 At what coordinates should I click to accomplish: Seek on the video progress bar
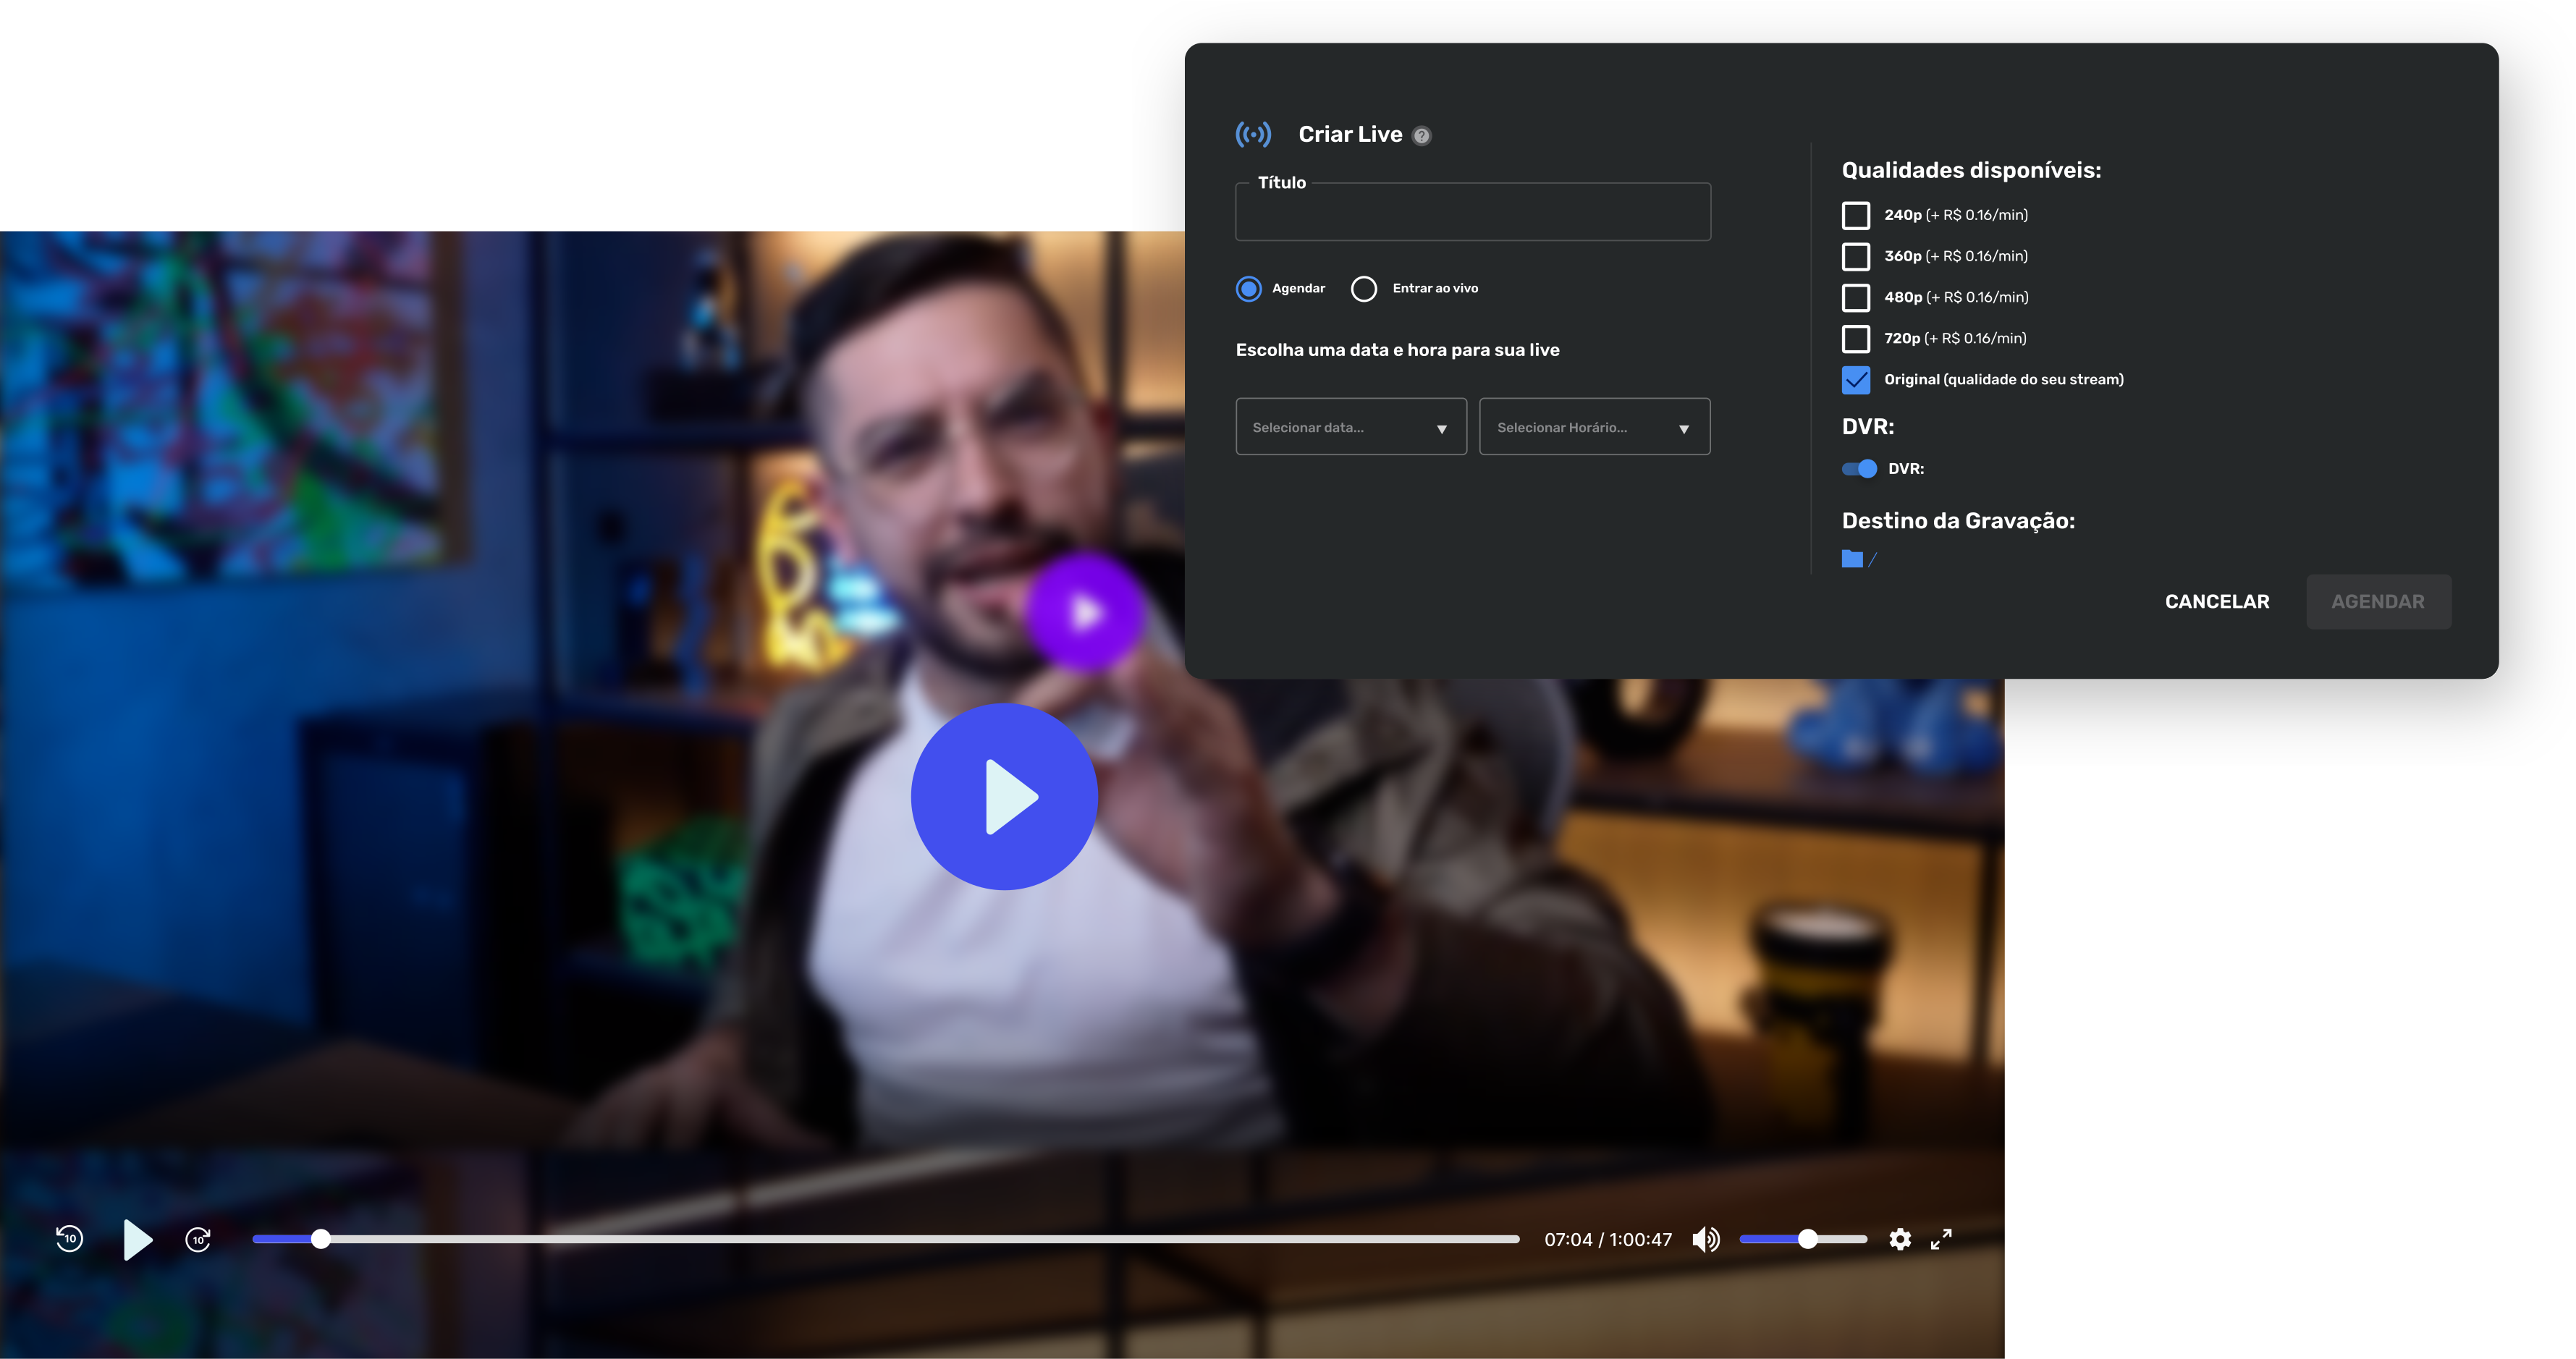point(886,1239)
